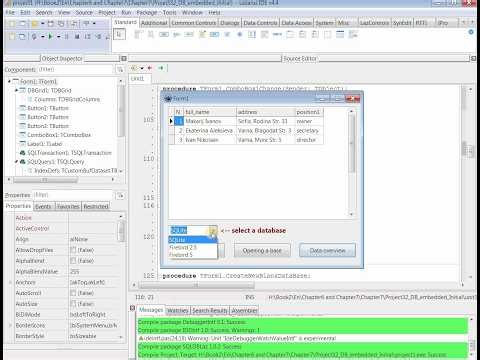Switch to the Additional palette tab

pos(154,23)
